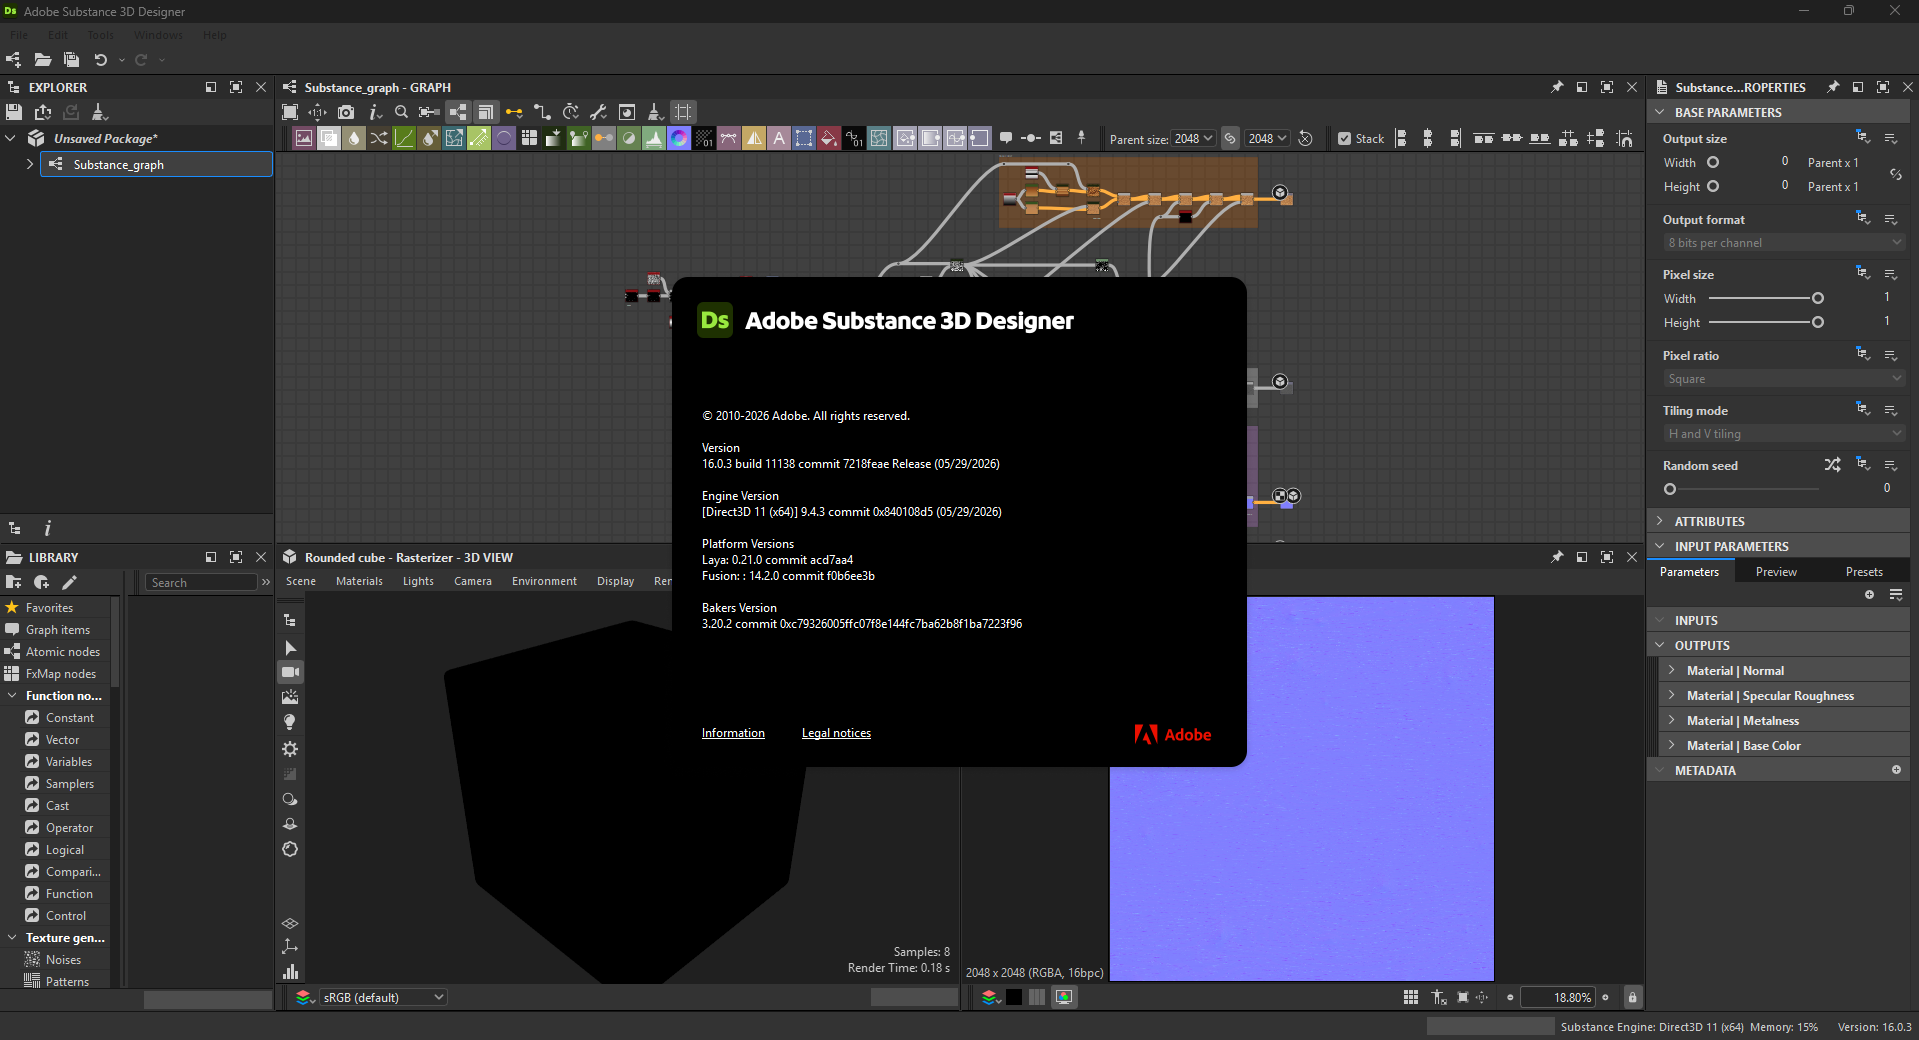1919x1040 pixels.
Task: Switch to the Preview tab in Input Parameters
Action: pos(1776,572)
